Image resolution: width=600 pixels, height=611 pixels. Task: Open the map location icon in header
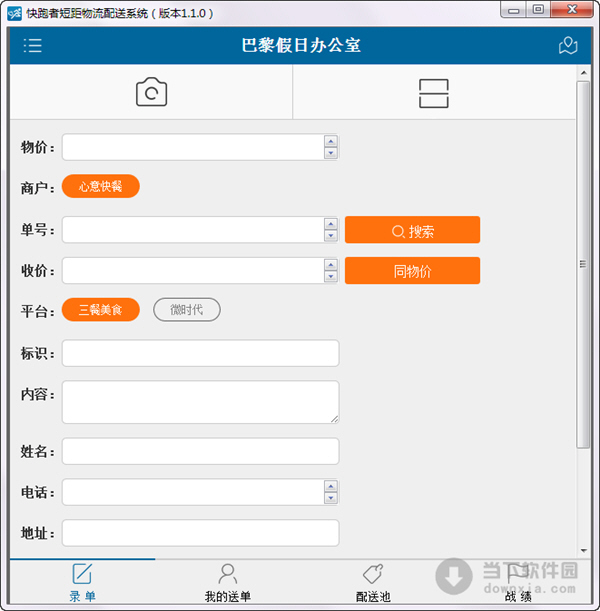pyautogui.click(x=568, y=45)
